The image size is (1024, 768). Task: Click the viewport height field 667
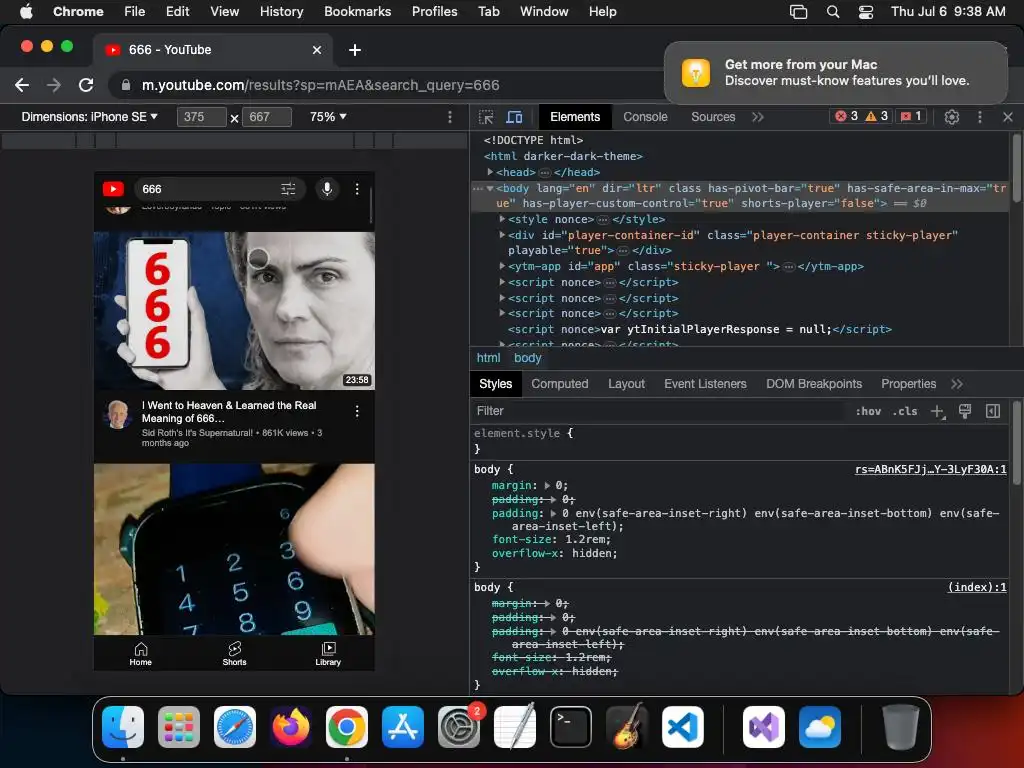pyautogui.click(x=266, y=117)
